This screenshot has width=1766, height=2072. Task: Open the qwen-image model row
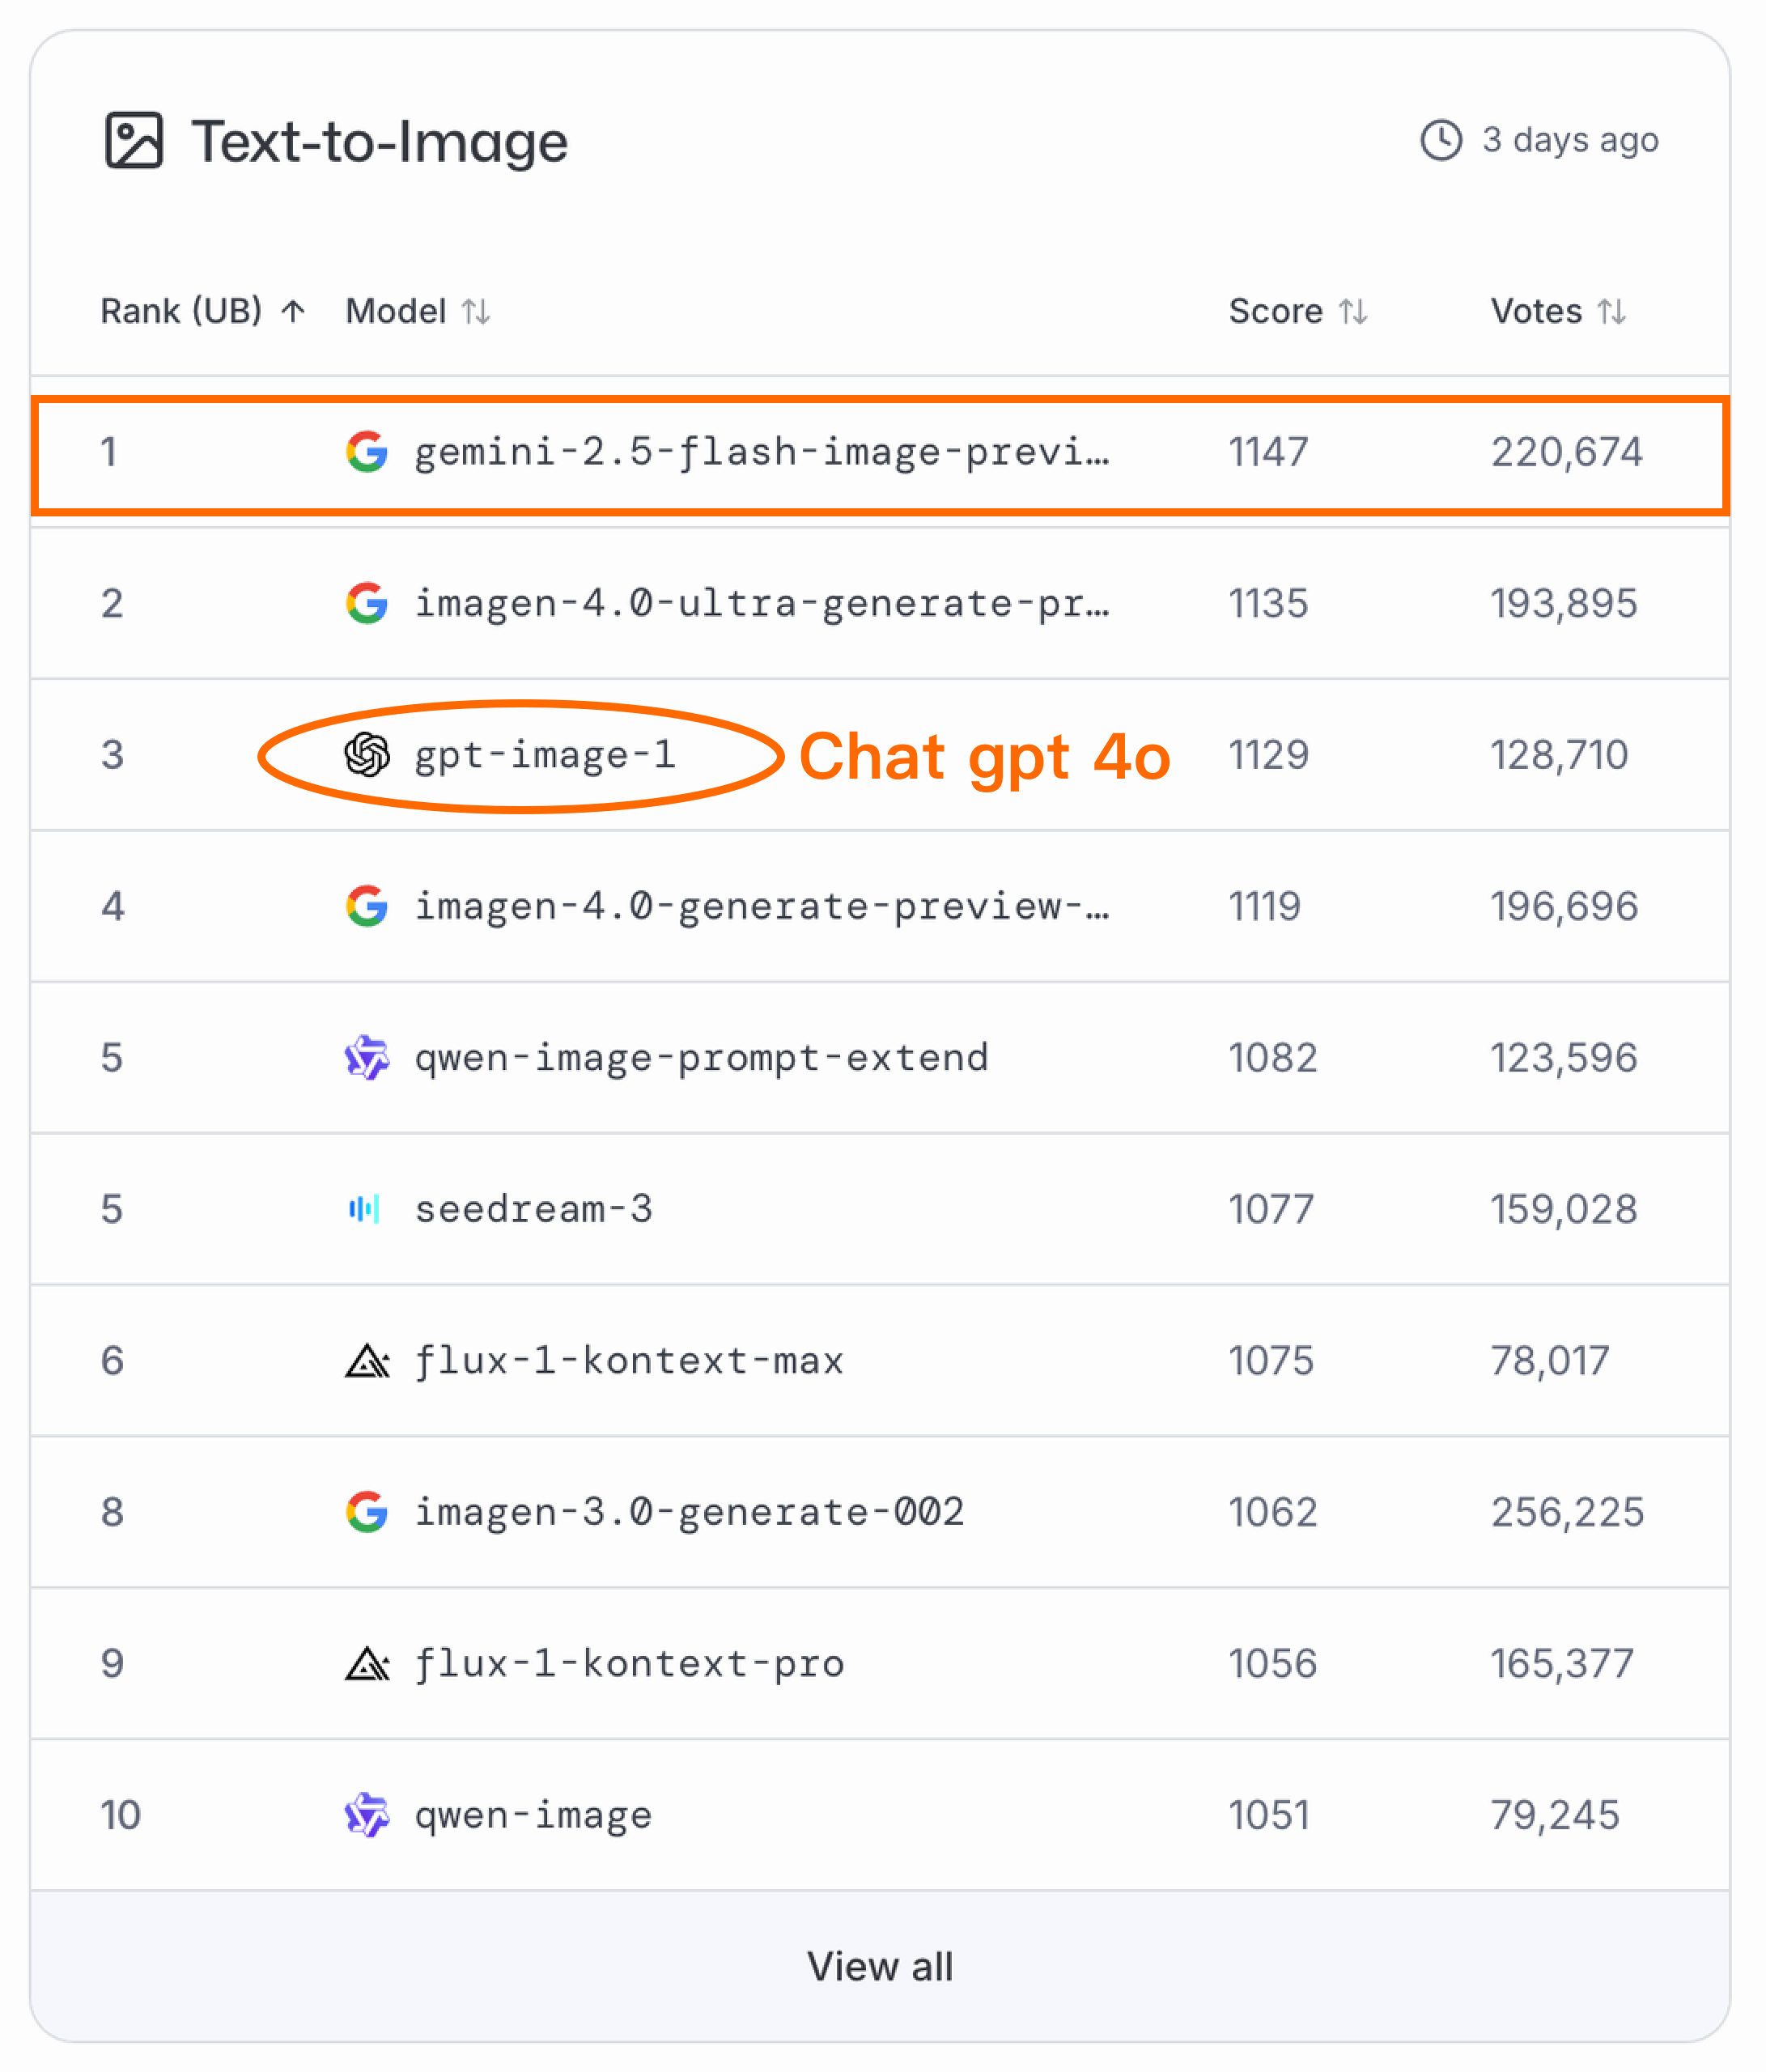pos(534,1815)
